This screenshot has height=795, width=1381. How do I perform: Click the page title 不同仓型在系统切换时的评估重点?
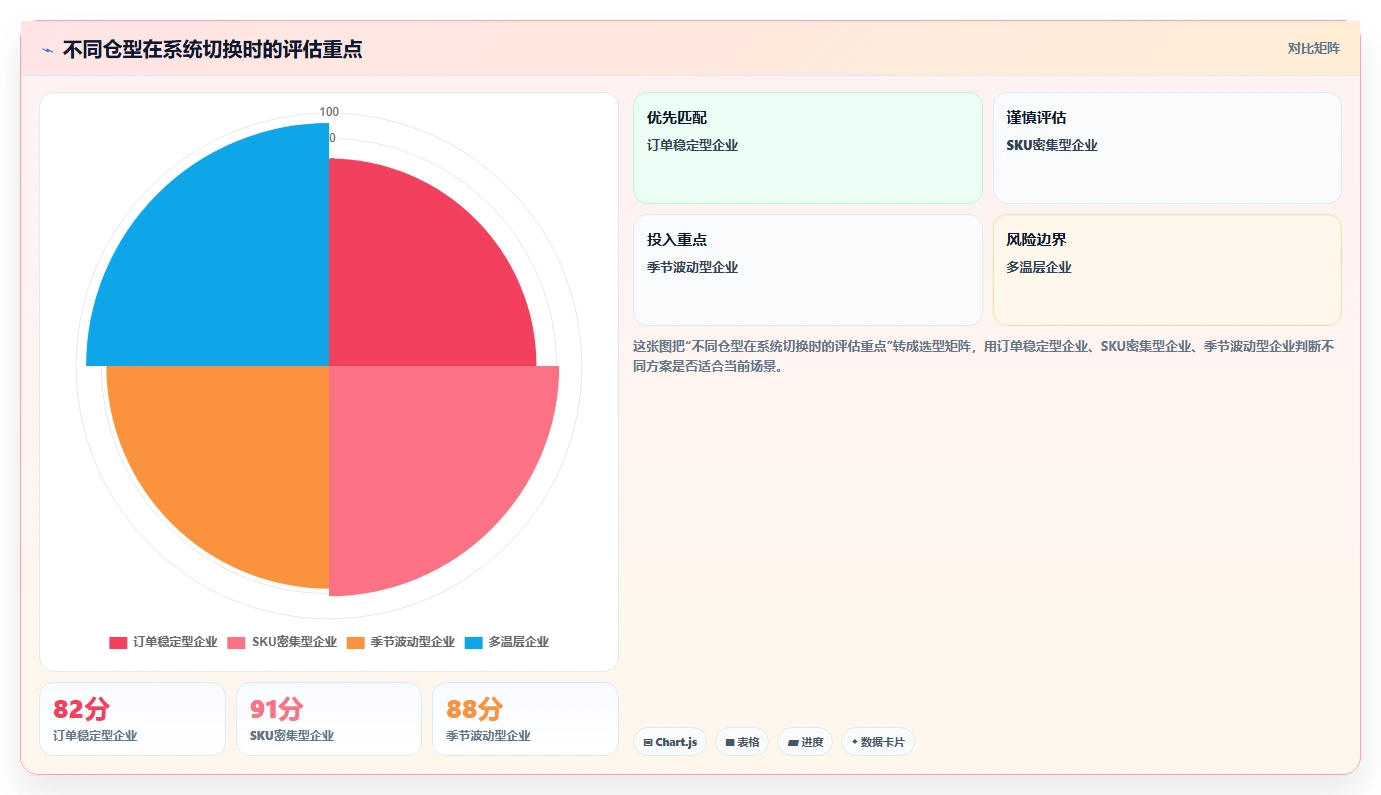pyautogui.click(x=212, y=50)
